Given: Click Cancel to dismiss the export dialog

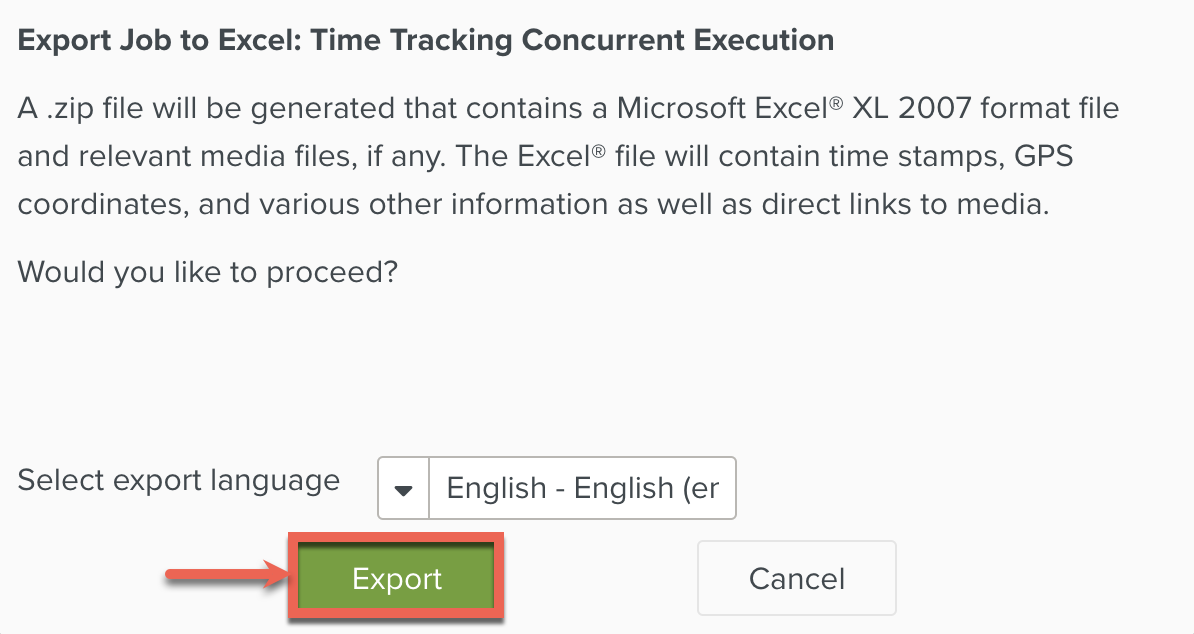Looking at the screenshot, I should (796, 578).
